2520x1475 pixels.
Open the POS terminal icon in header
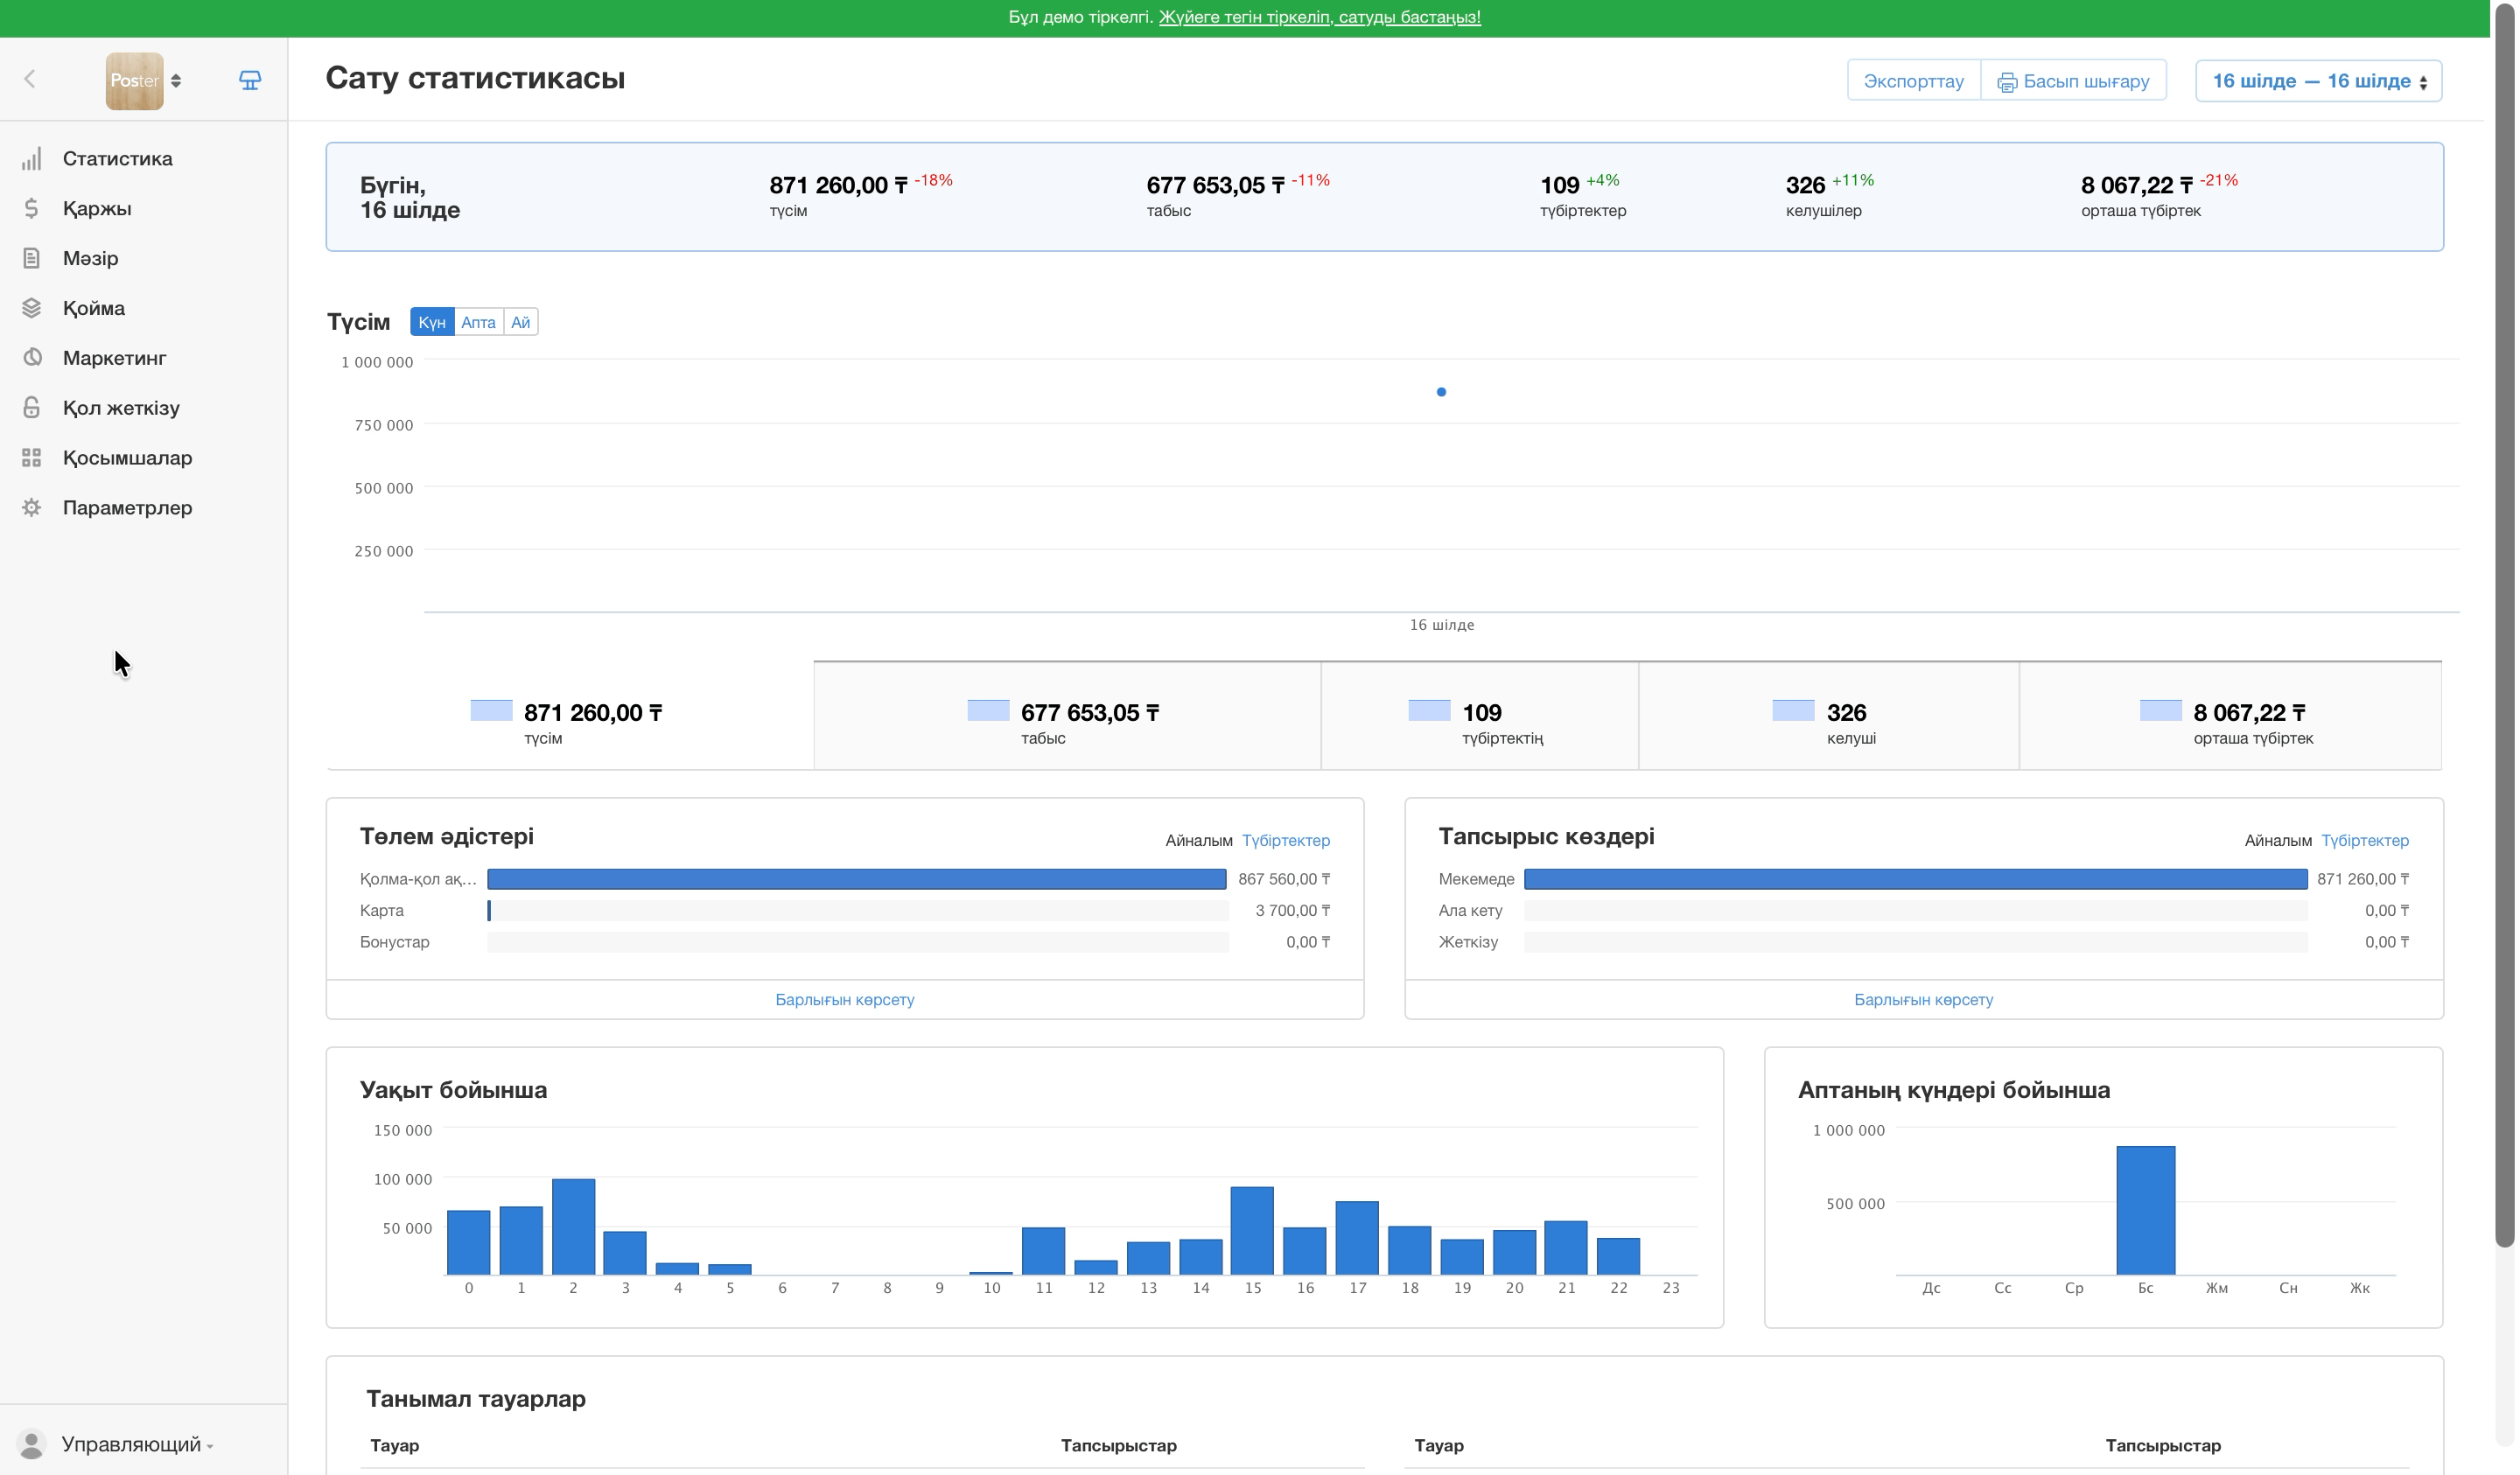tap(250, 81)
